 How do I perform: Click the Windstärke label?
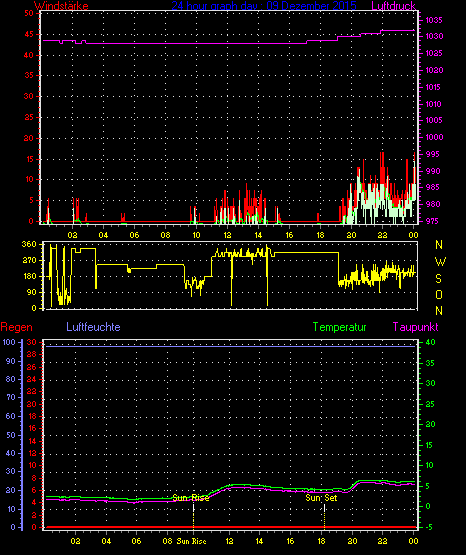click(61, 6)
